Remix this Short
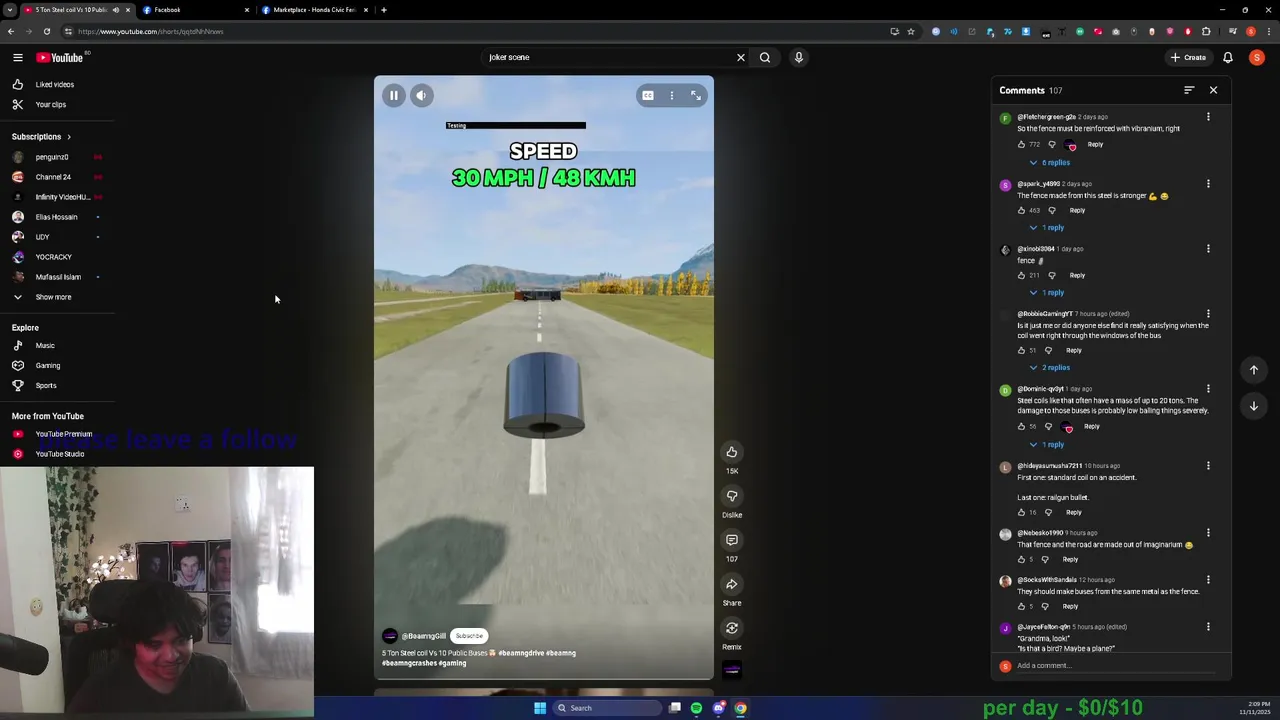This screenshot has height=720, width=1280. point(732,628)
